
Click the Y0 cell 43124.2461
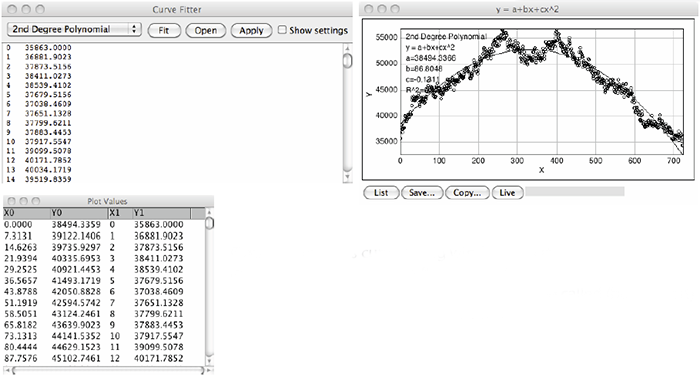pos(76,313)
